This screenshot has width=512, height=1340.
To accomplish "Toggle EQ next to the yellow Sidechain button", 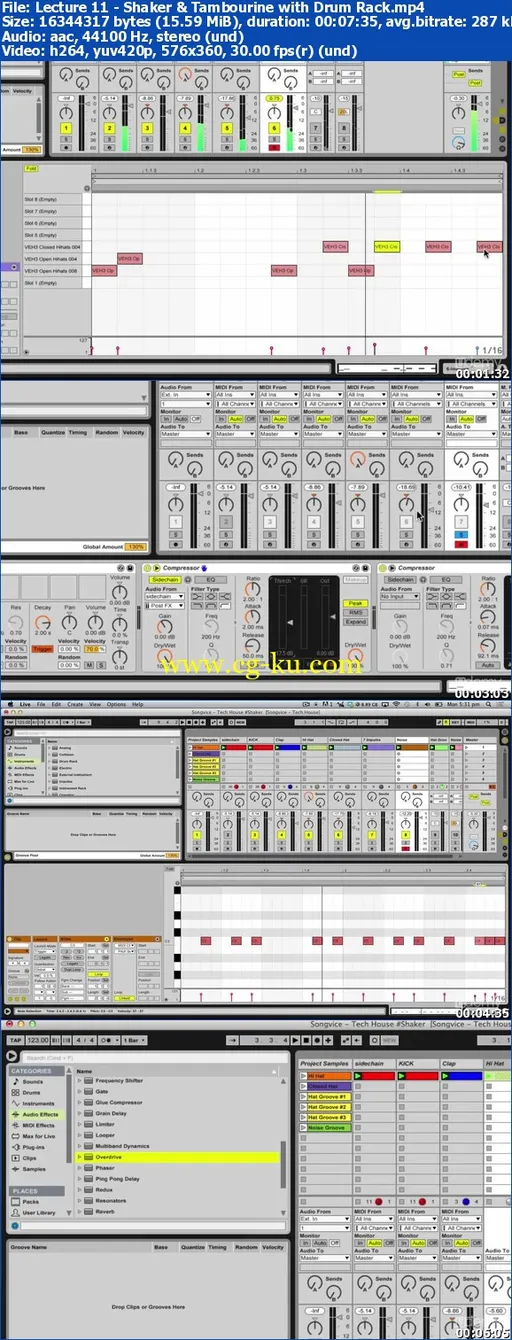I will tap(210, 579).
